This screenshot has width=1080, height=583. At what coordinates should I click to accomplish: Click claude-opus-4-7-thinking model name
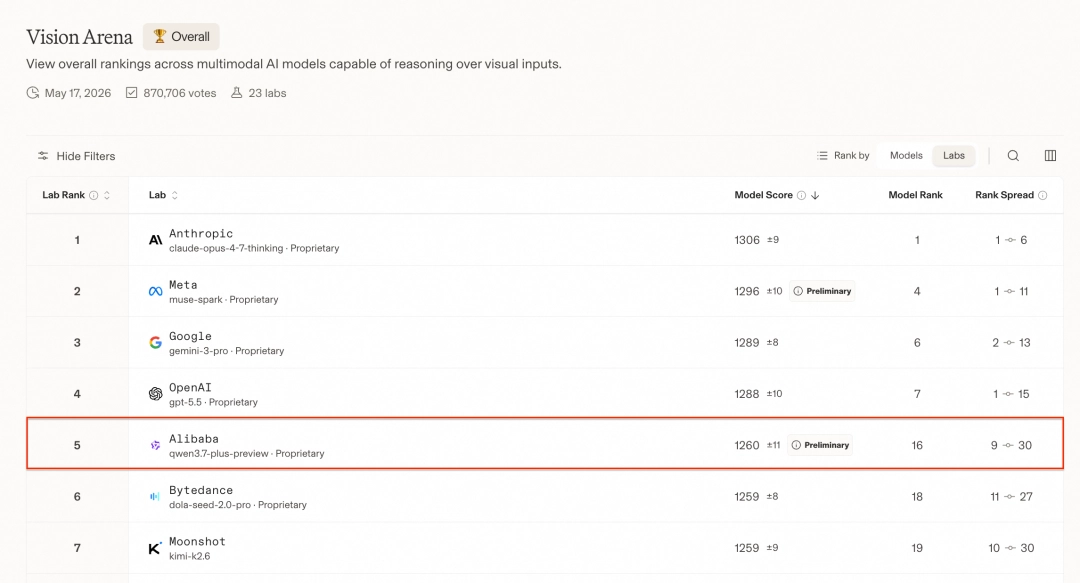(226, 248)
